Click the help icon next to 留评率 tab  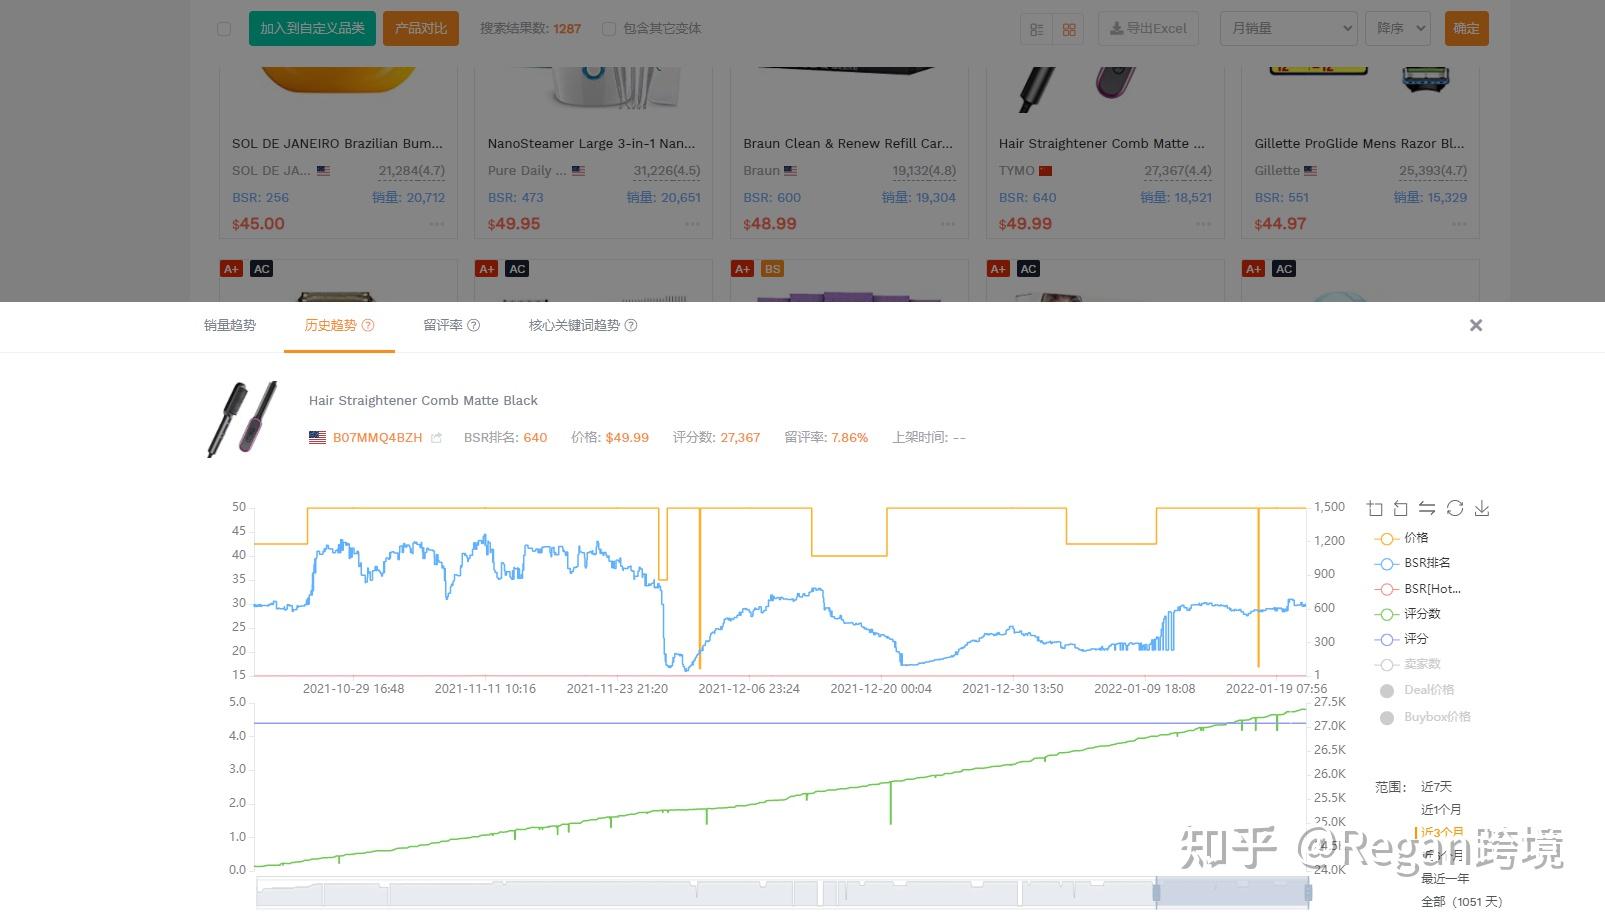click(x=474, y=325)
